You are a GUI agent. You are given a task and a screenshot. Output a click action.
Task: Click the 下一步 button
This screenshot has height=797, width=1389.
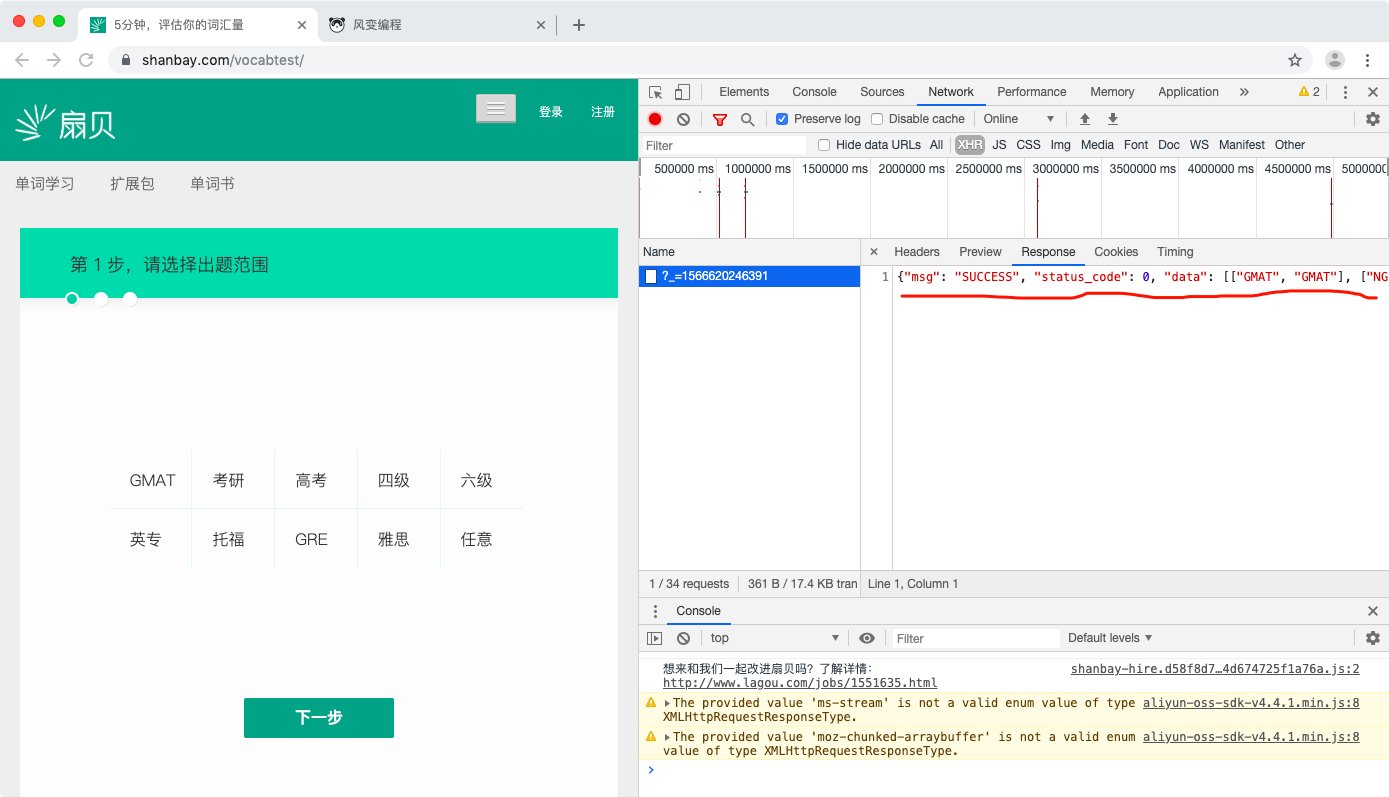tap(319, 718)
